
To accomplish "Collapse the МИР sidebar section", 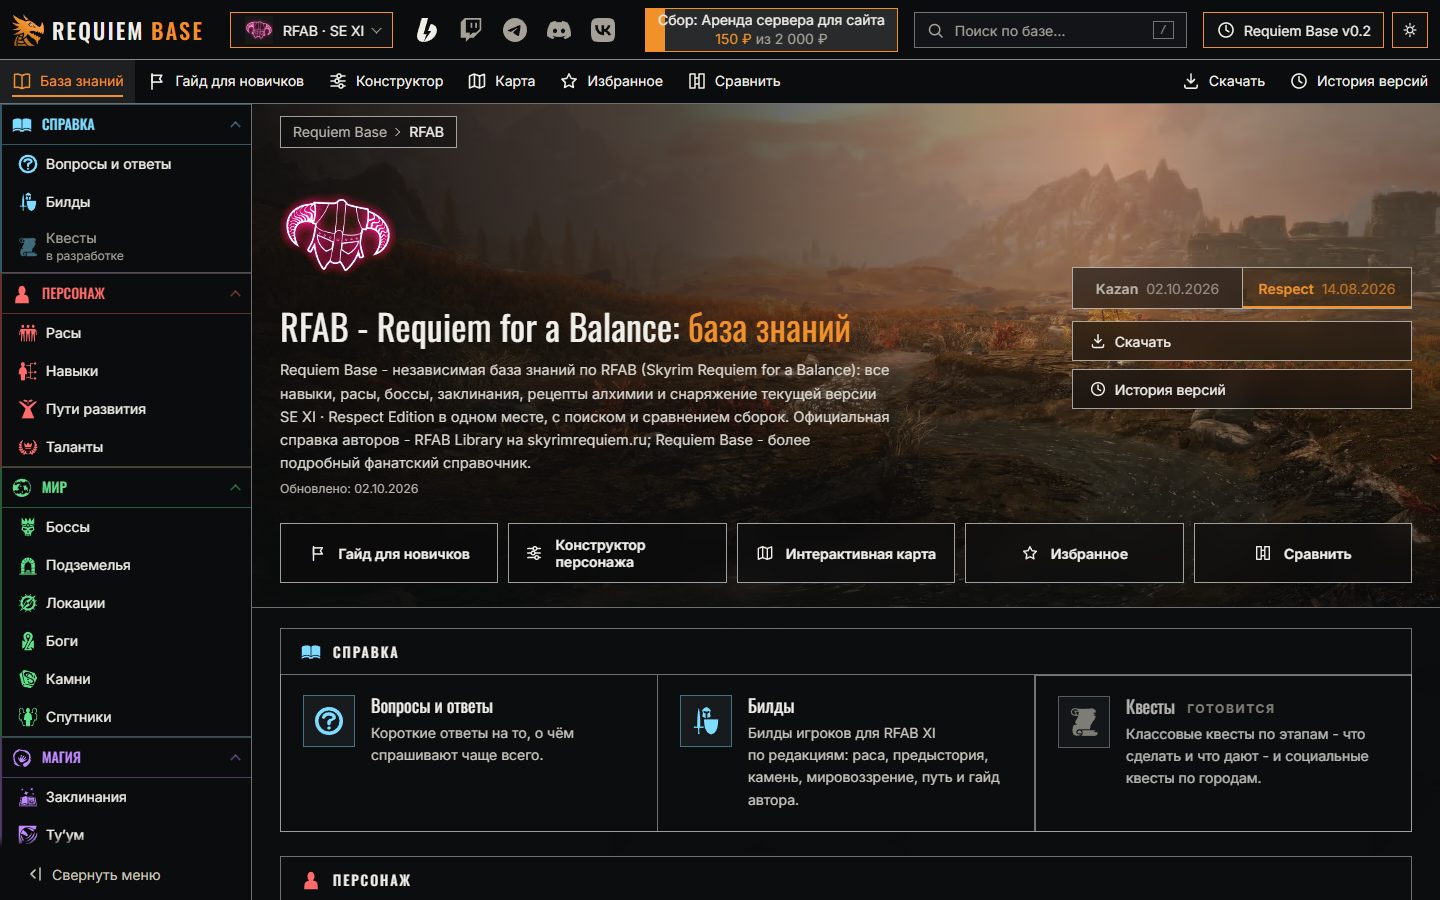I will (x=126, y=488).
